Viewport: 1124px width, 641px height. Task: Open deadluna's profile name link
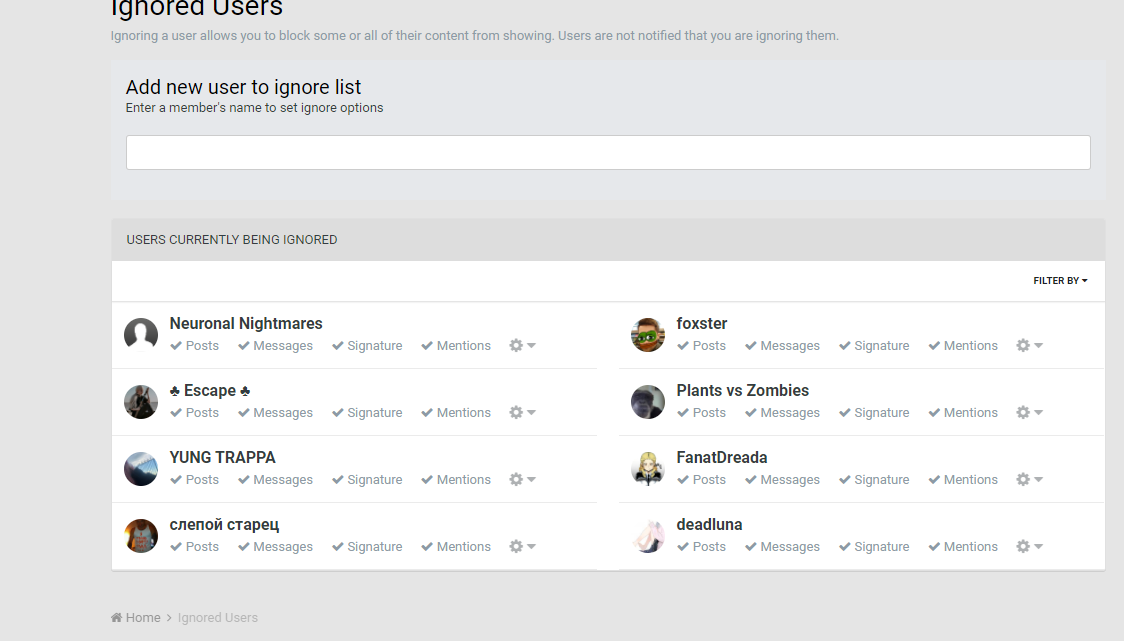click(709, 525)
